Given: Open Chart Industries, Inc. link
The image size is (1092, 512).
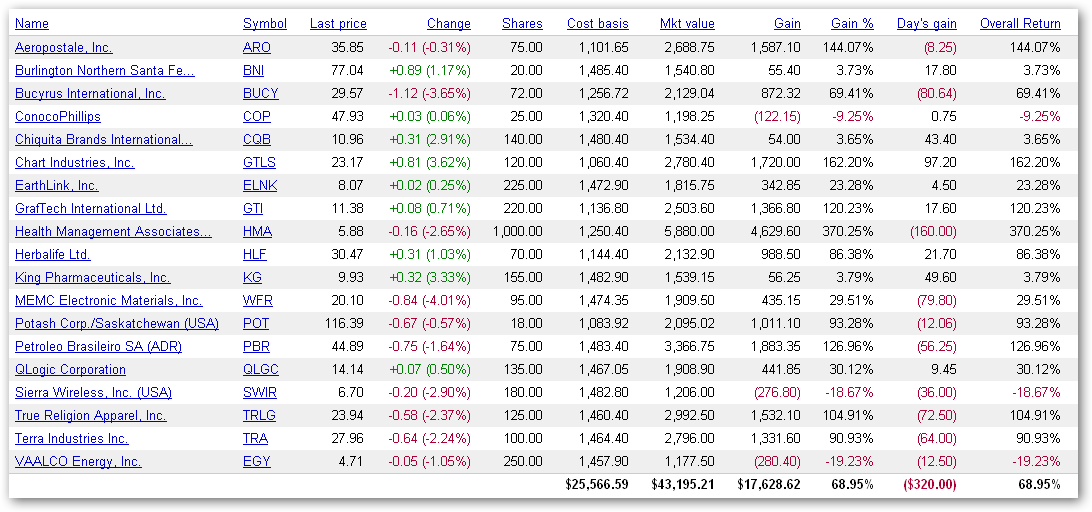Looking at the screenshot, I should (75, 162).
